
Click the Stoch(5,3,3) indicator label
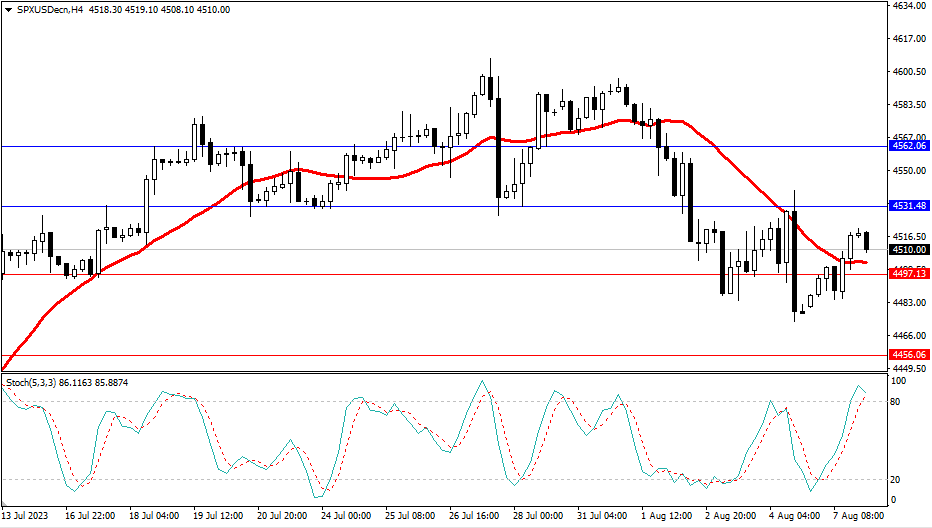point(35,383)
